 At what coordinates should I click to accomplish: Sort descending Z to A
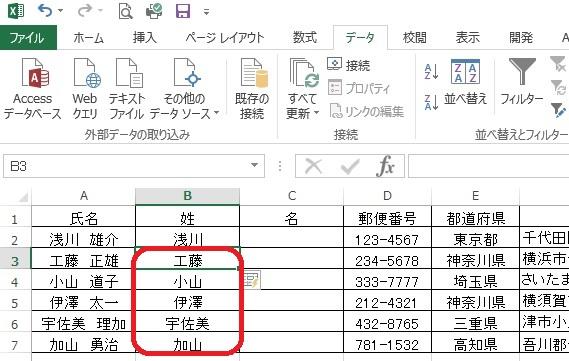click(x=431, y=102)
